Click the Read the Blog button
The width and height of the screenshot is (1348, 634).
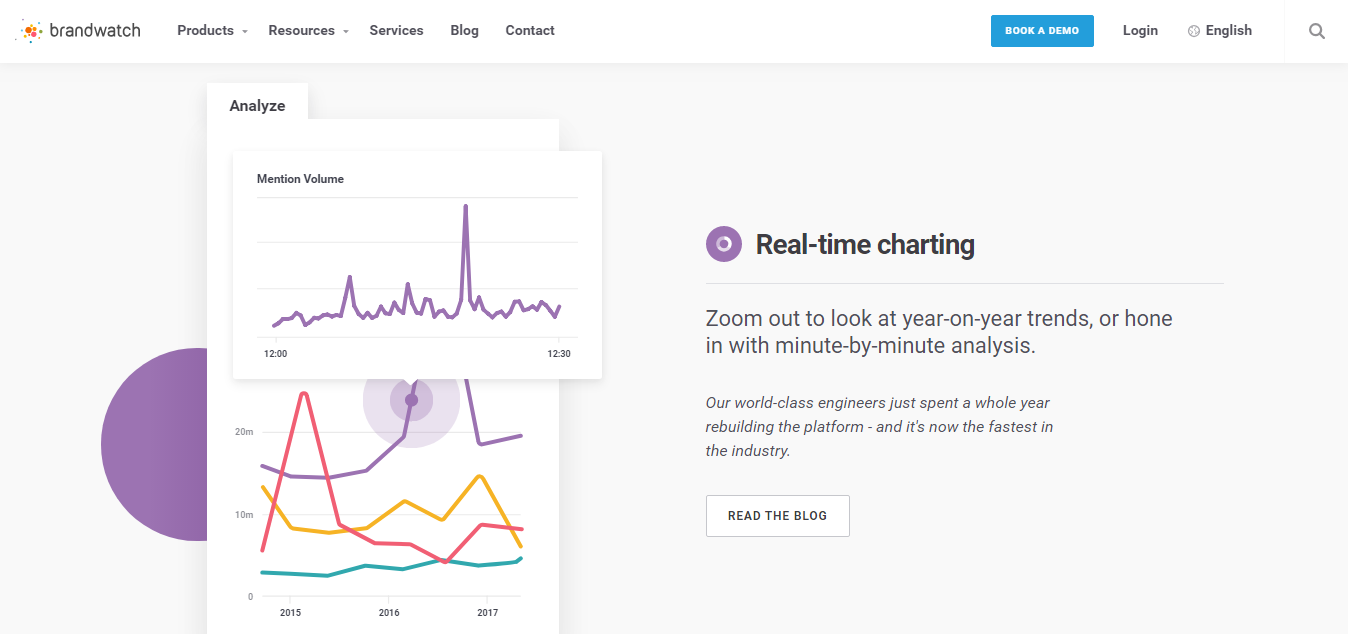click(x=777, y=516)
